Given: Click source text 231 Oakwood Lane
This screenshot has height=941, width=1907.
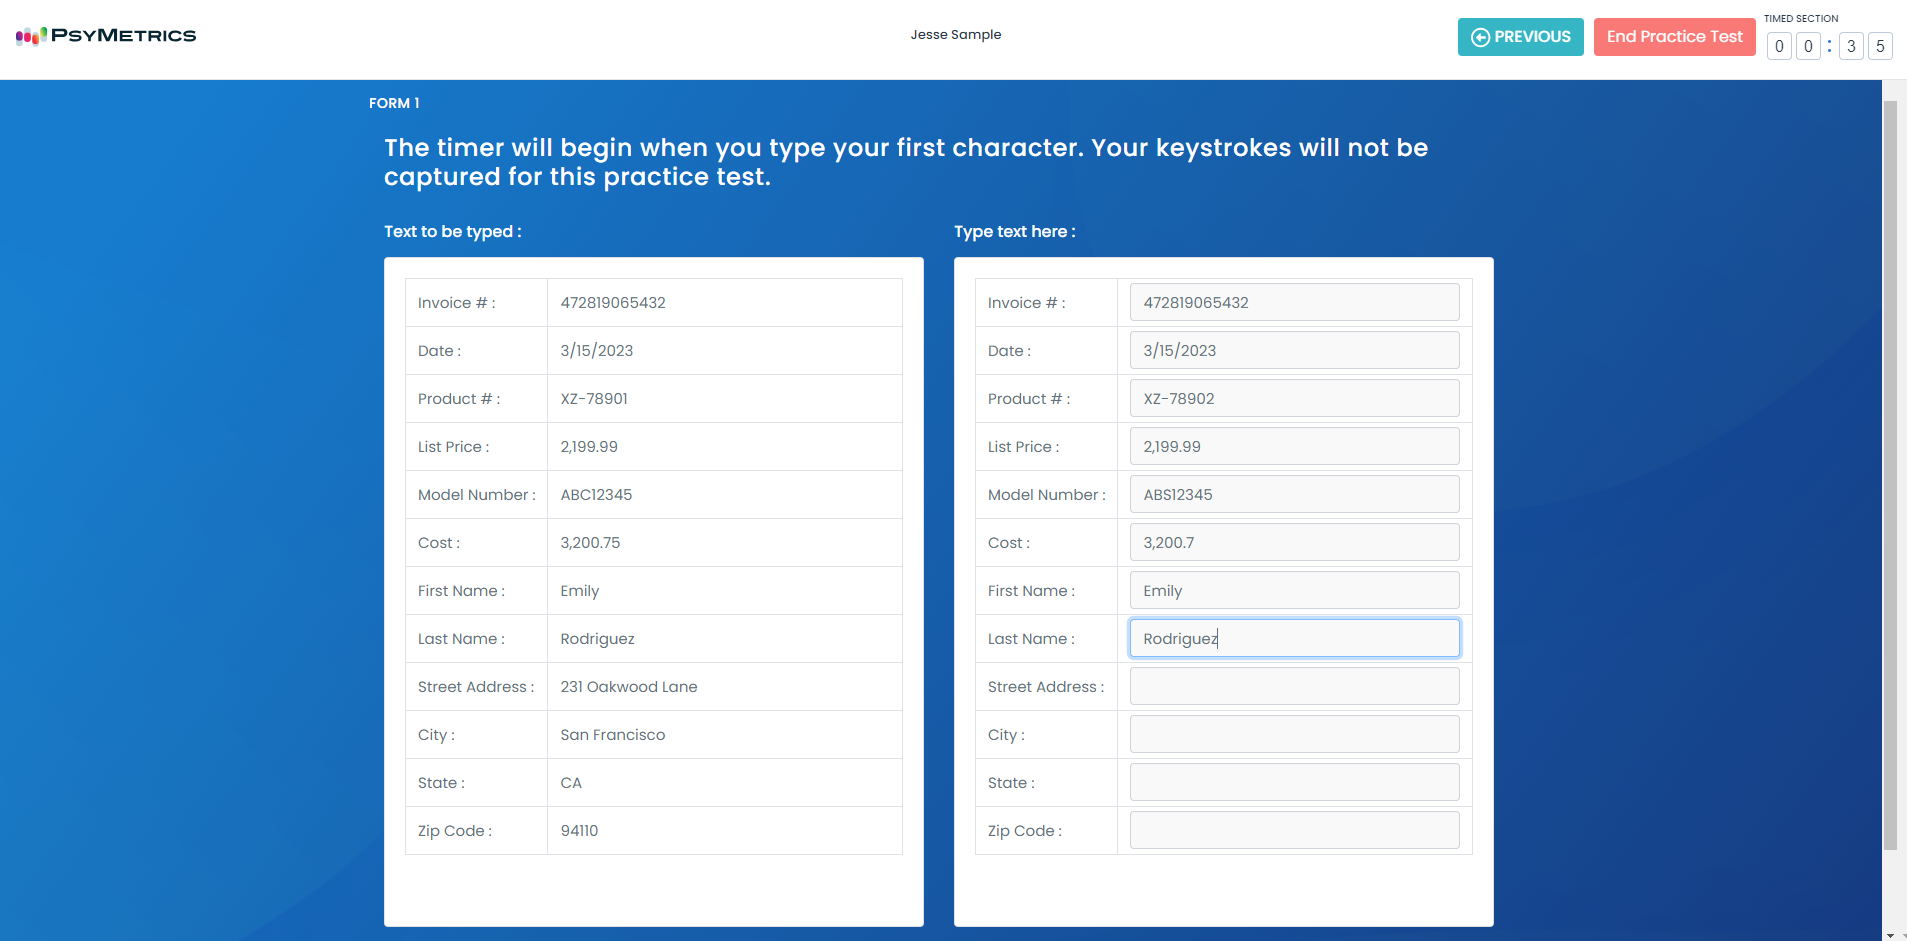Looking at the screenshot, I should click(x=629, y=687).
